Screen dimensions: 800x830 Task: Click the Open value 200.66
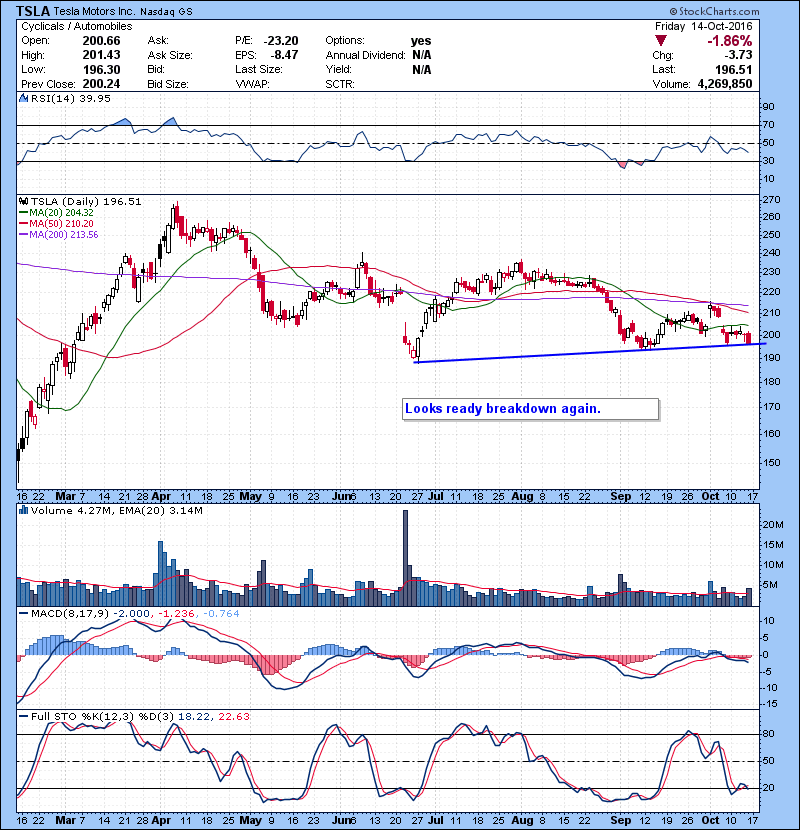(x=101, y=41)
